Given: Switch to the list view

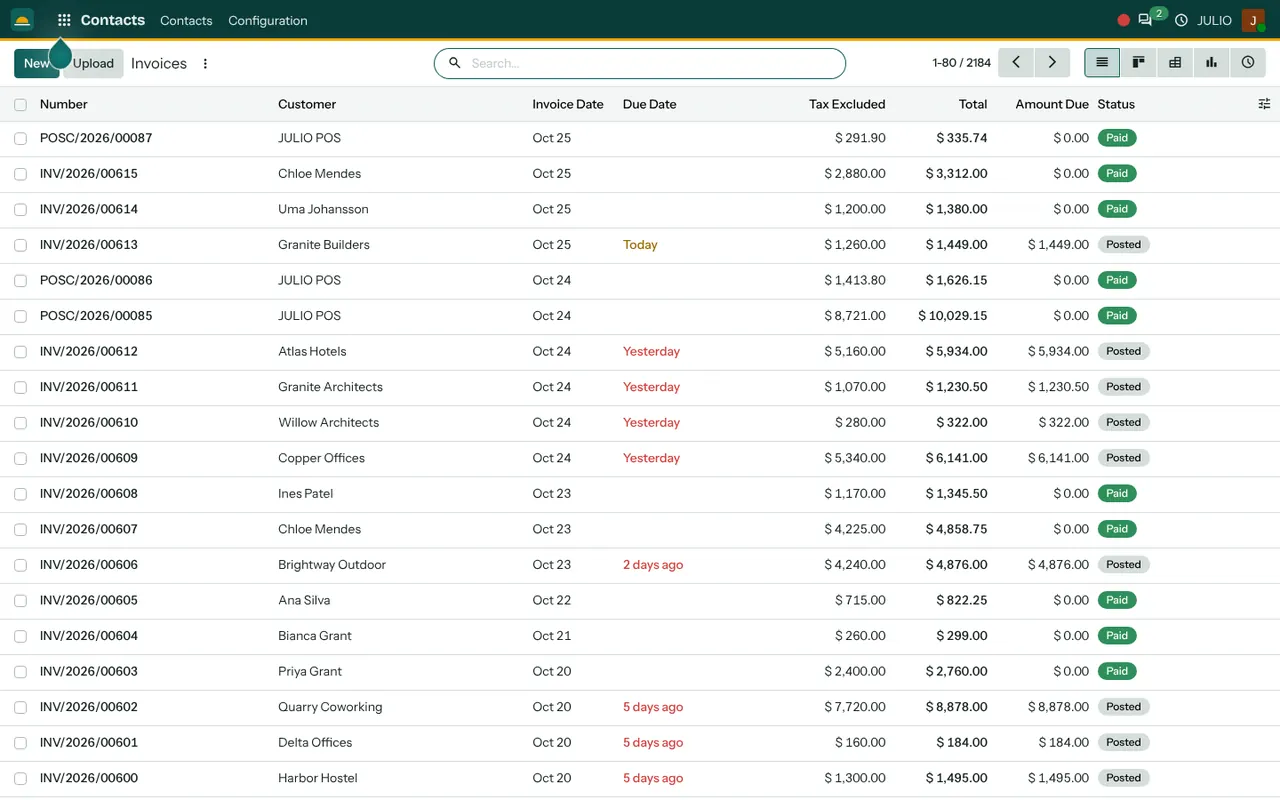Looking at the screenshot, I should pyautogui.click(x=1102, y=63).
